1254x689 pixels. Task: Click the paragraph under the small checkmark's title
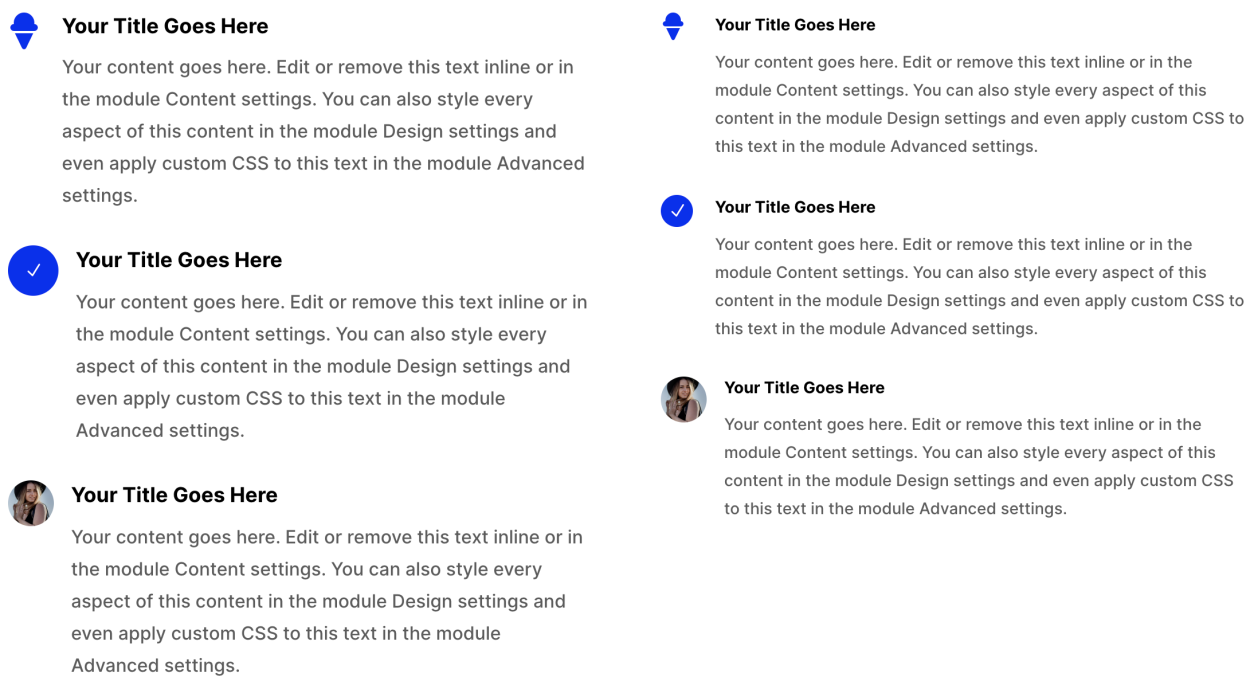(979, 286)
